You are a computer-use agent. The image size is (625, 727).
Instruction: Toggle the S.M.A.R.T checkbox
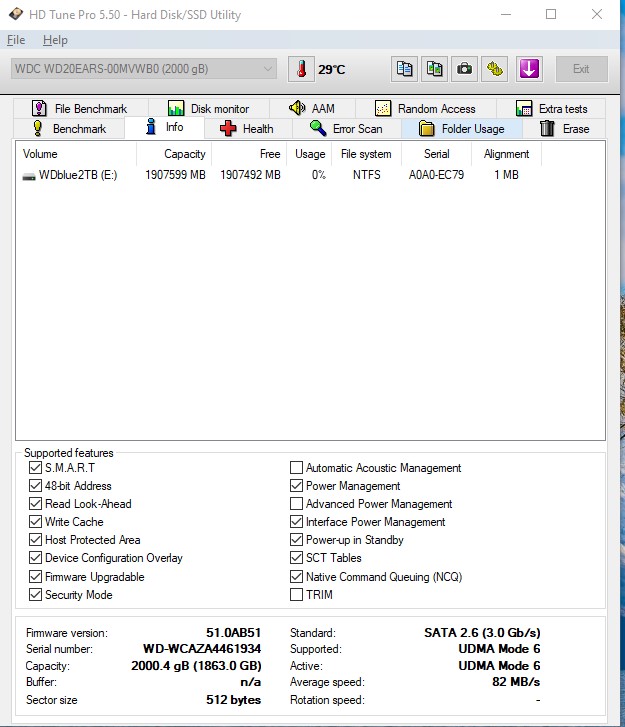click(35, 467)
